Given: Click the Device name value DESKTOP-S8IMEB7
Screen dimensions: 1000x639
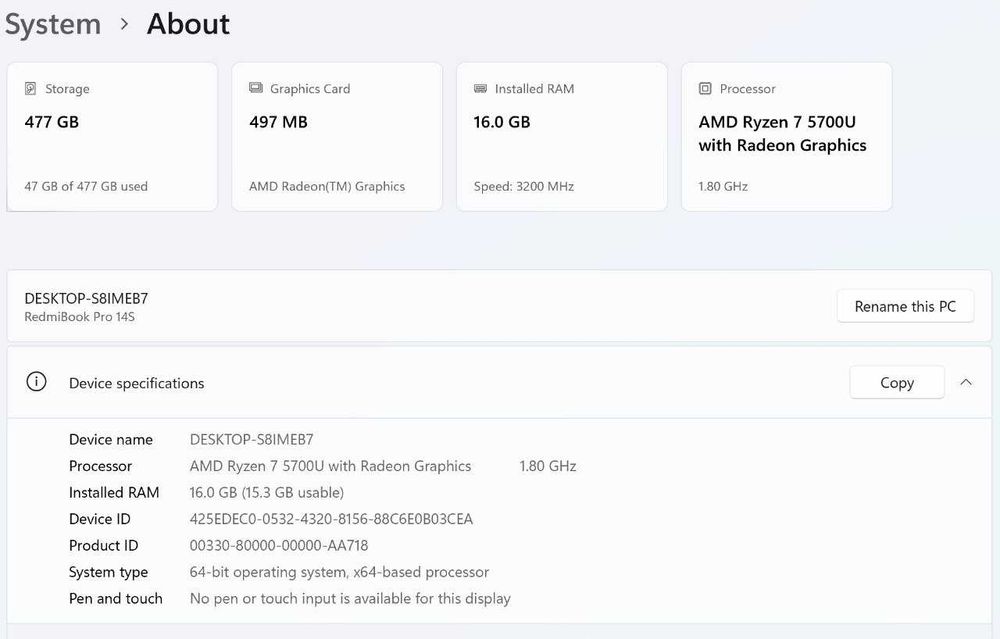Looking at the screenshot, I should (251, 439).
